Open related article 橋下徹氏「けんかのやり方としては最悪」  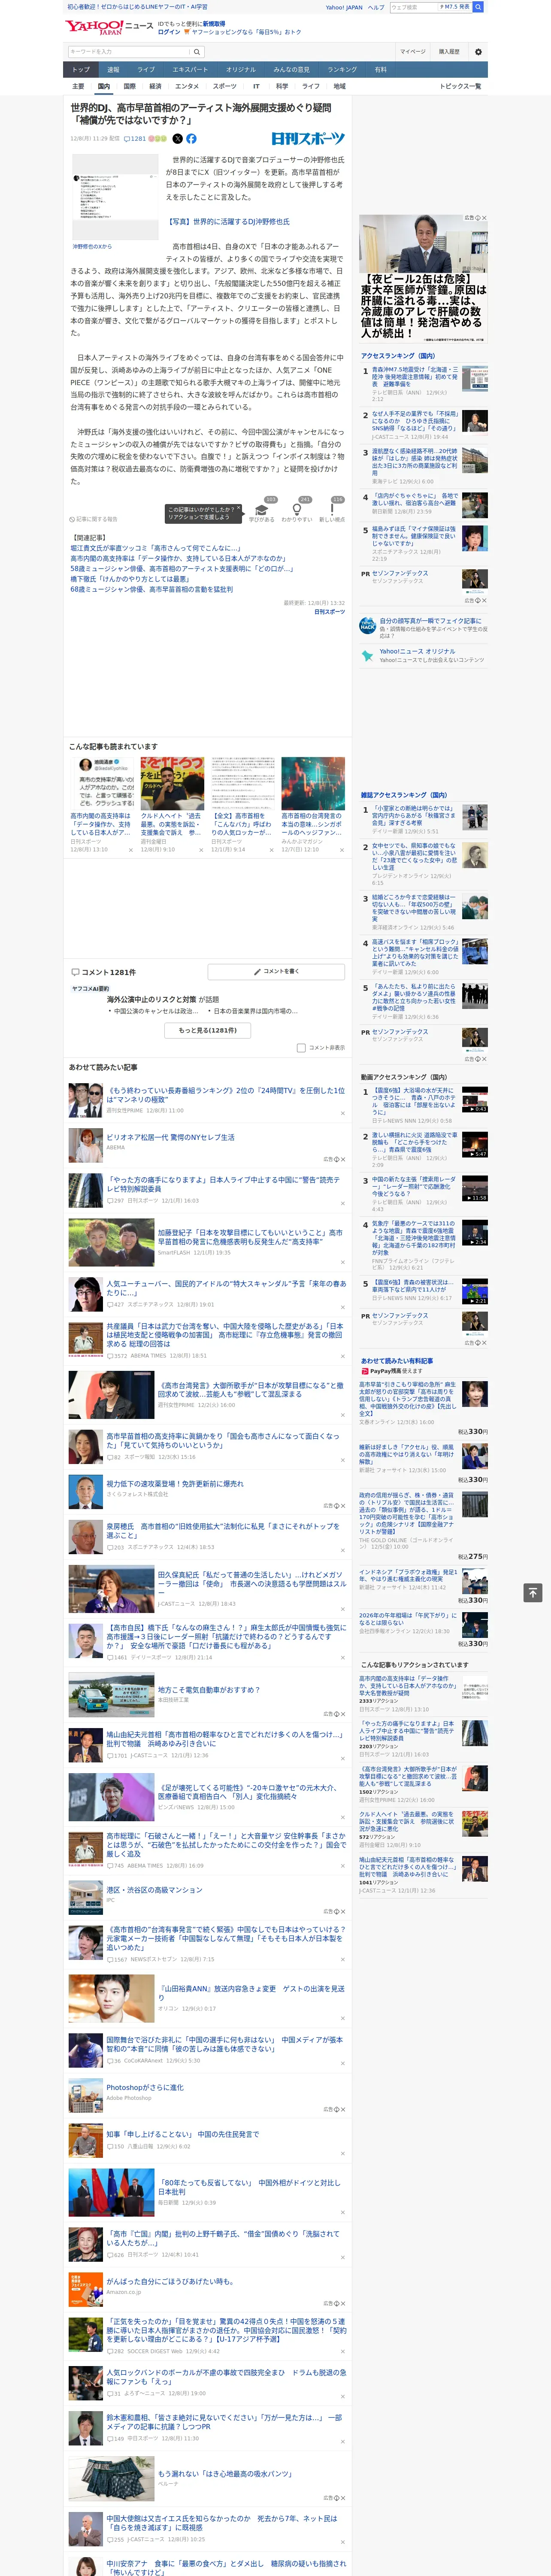(129, 579)
